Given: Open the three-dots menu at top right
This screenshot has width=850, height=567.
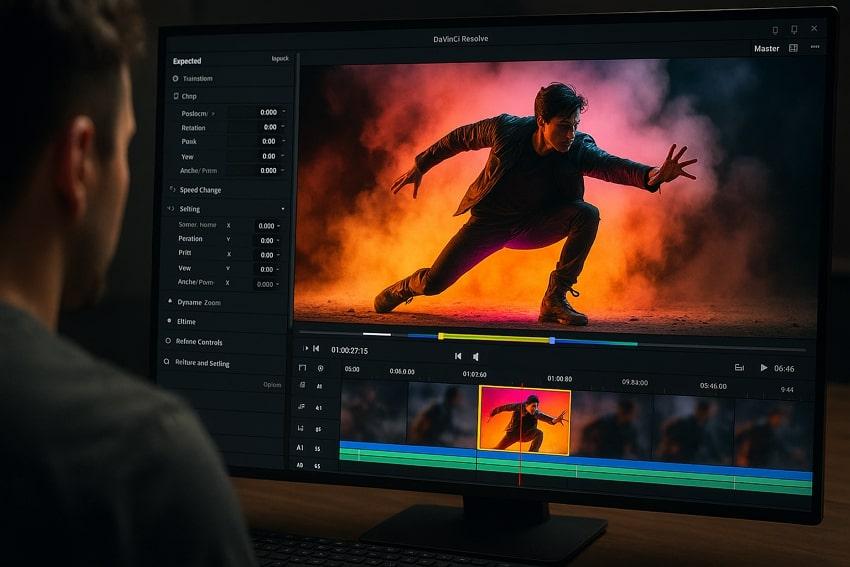Looking at the screenshot, I should (x=815, y=47).
